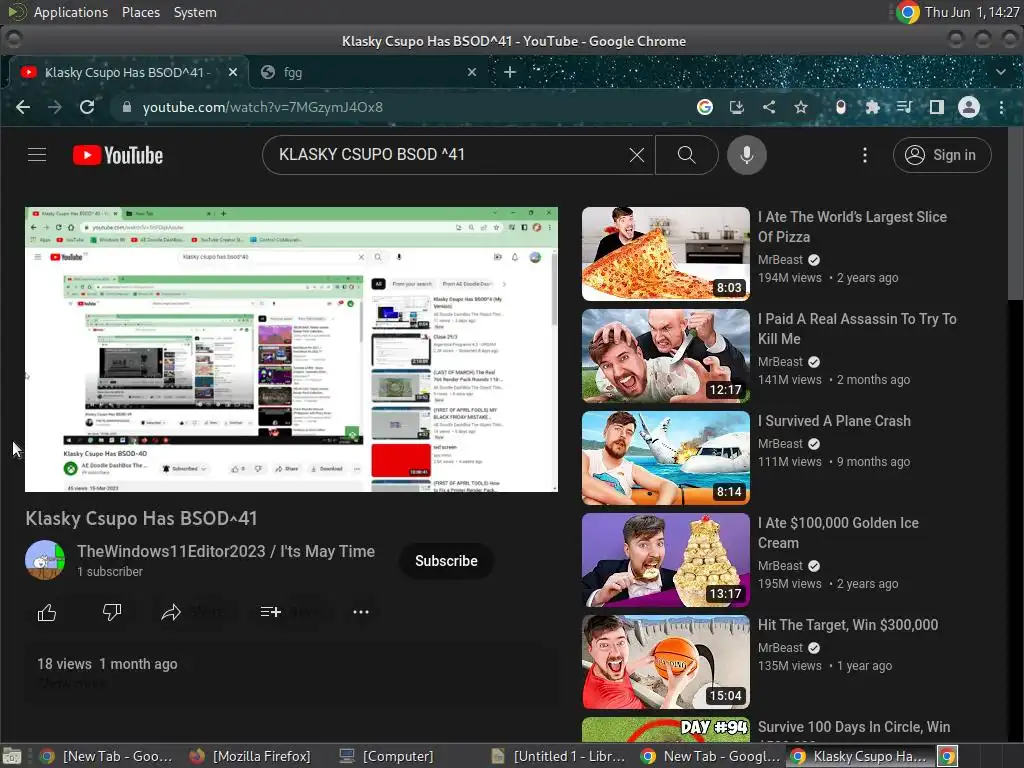Click the install/download icon in address bar
1024x768 pixels.
tap(737, 107)
